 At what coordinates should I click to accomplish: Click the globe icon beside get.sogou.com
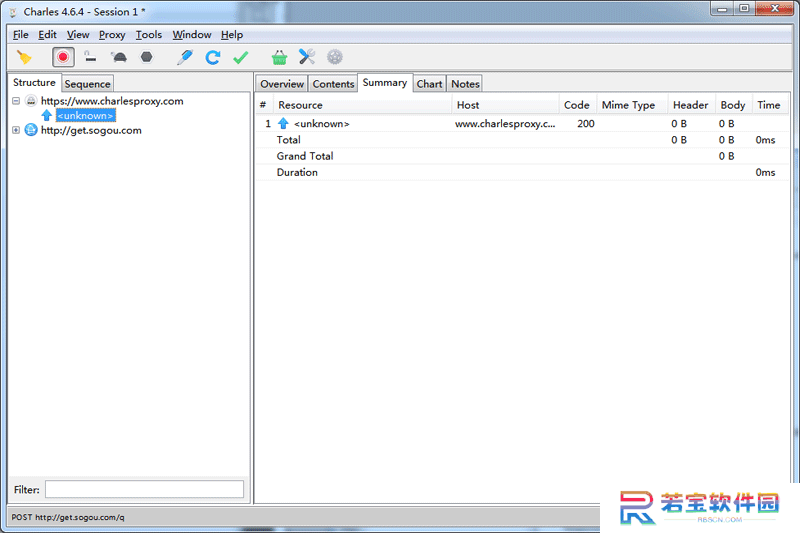[31, 130]
